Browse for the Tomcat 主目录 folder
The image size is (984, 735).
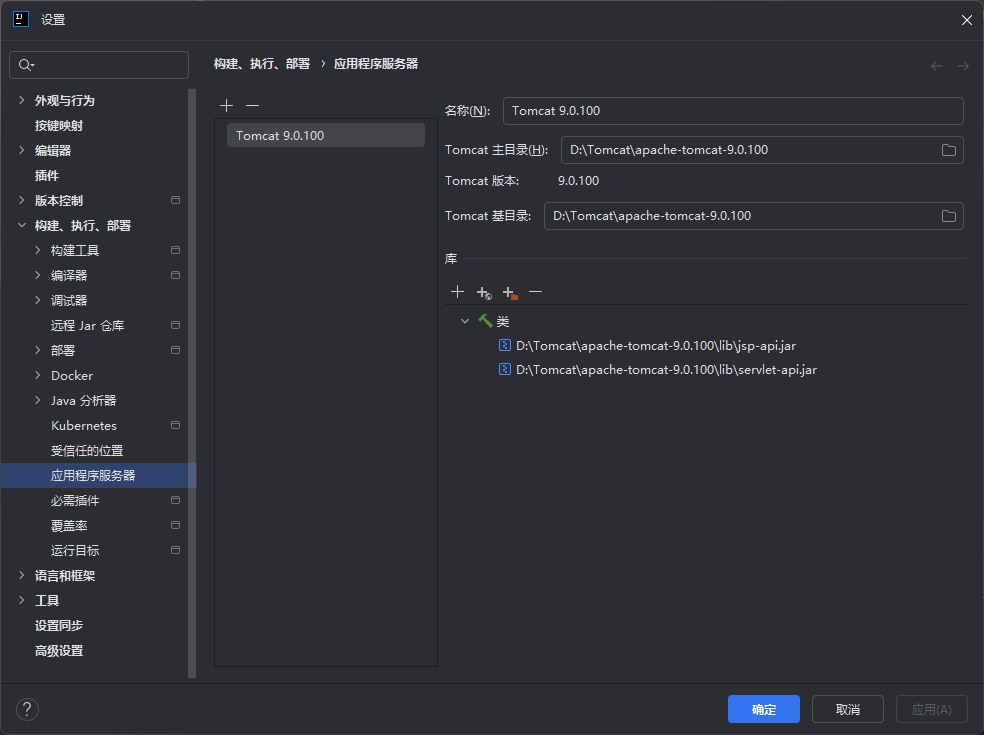[949, 150]
